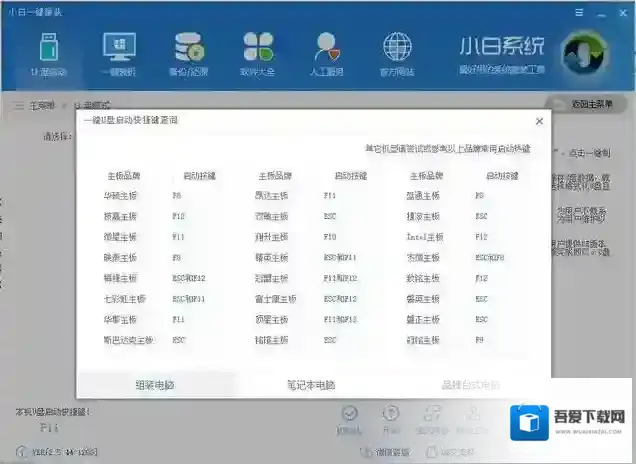The image size is (636, 464).
Task: Select the 磐正主板 row label
Action: click(x=423, y=320)
